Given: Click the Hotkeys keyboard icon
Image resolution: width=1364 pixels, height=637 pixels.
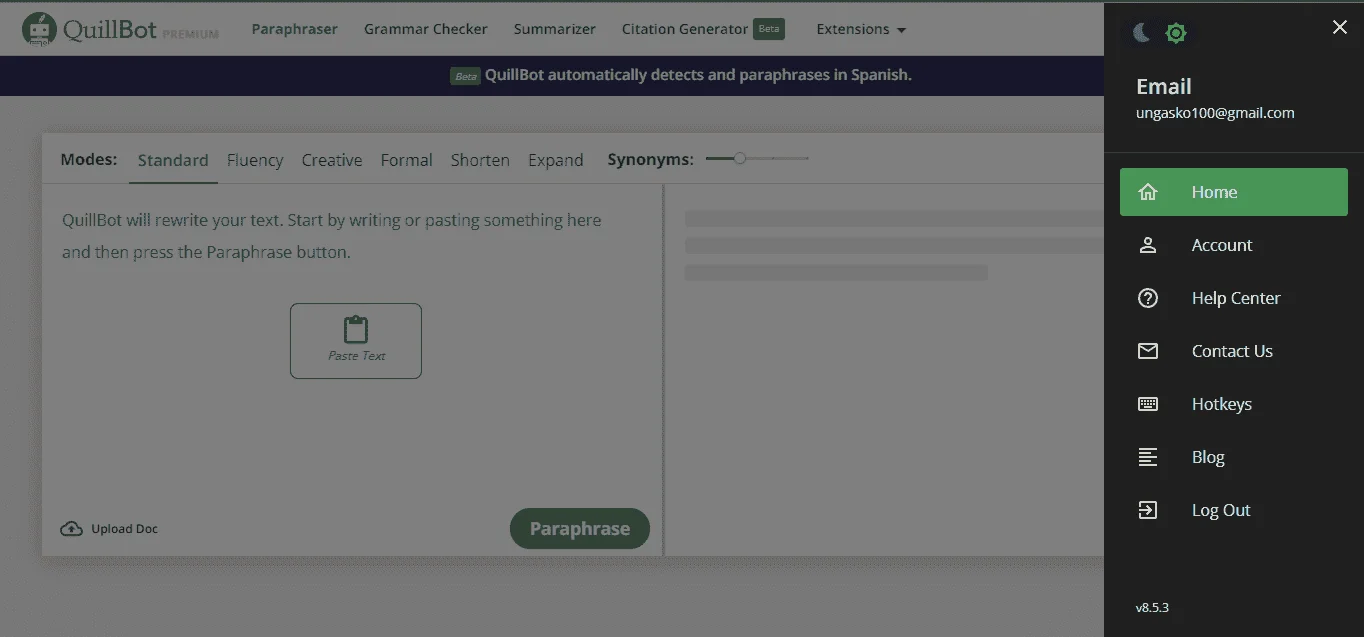Looking at the screenshot, I should coord(1148,404).
